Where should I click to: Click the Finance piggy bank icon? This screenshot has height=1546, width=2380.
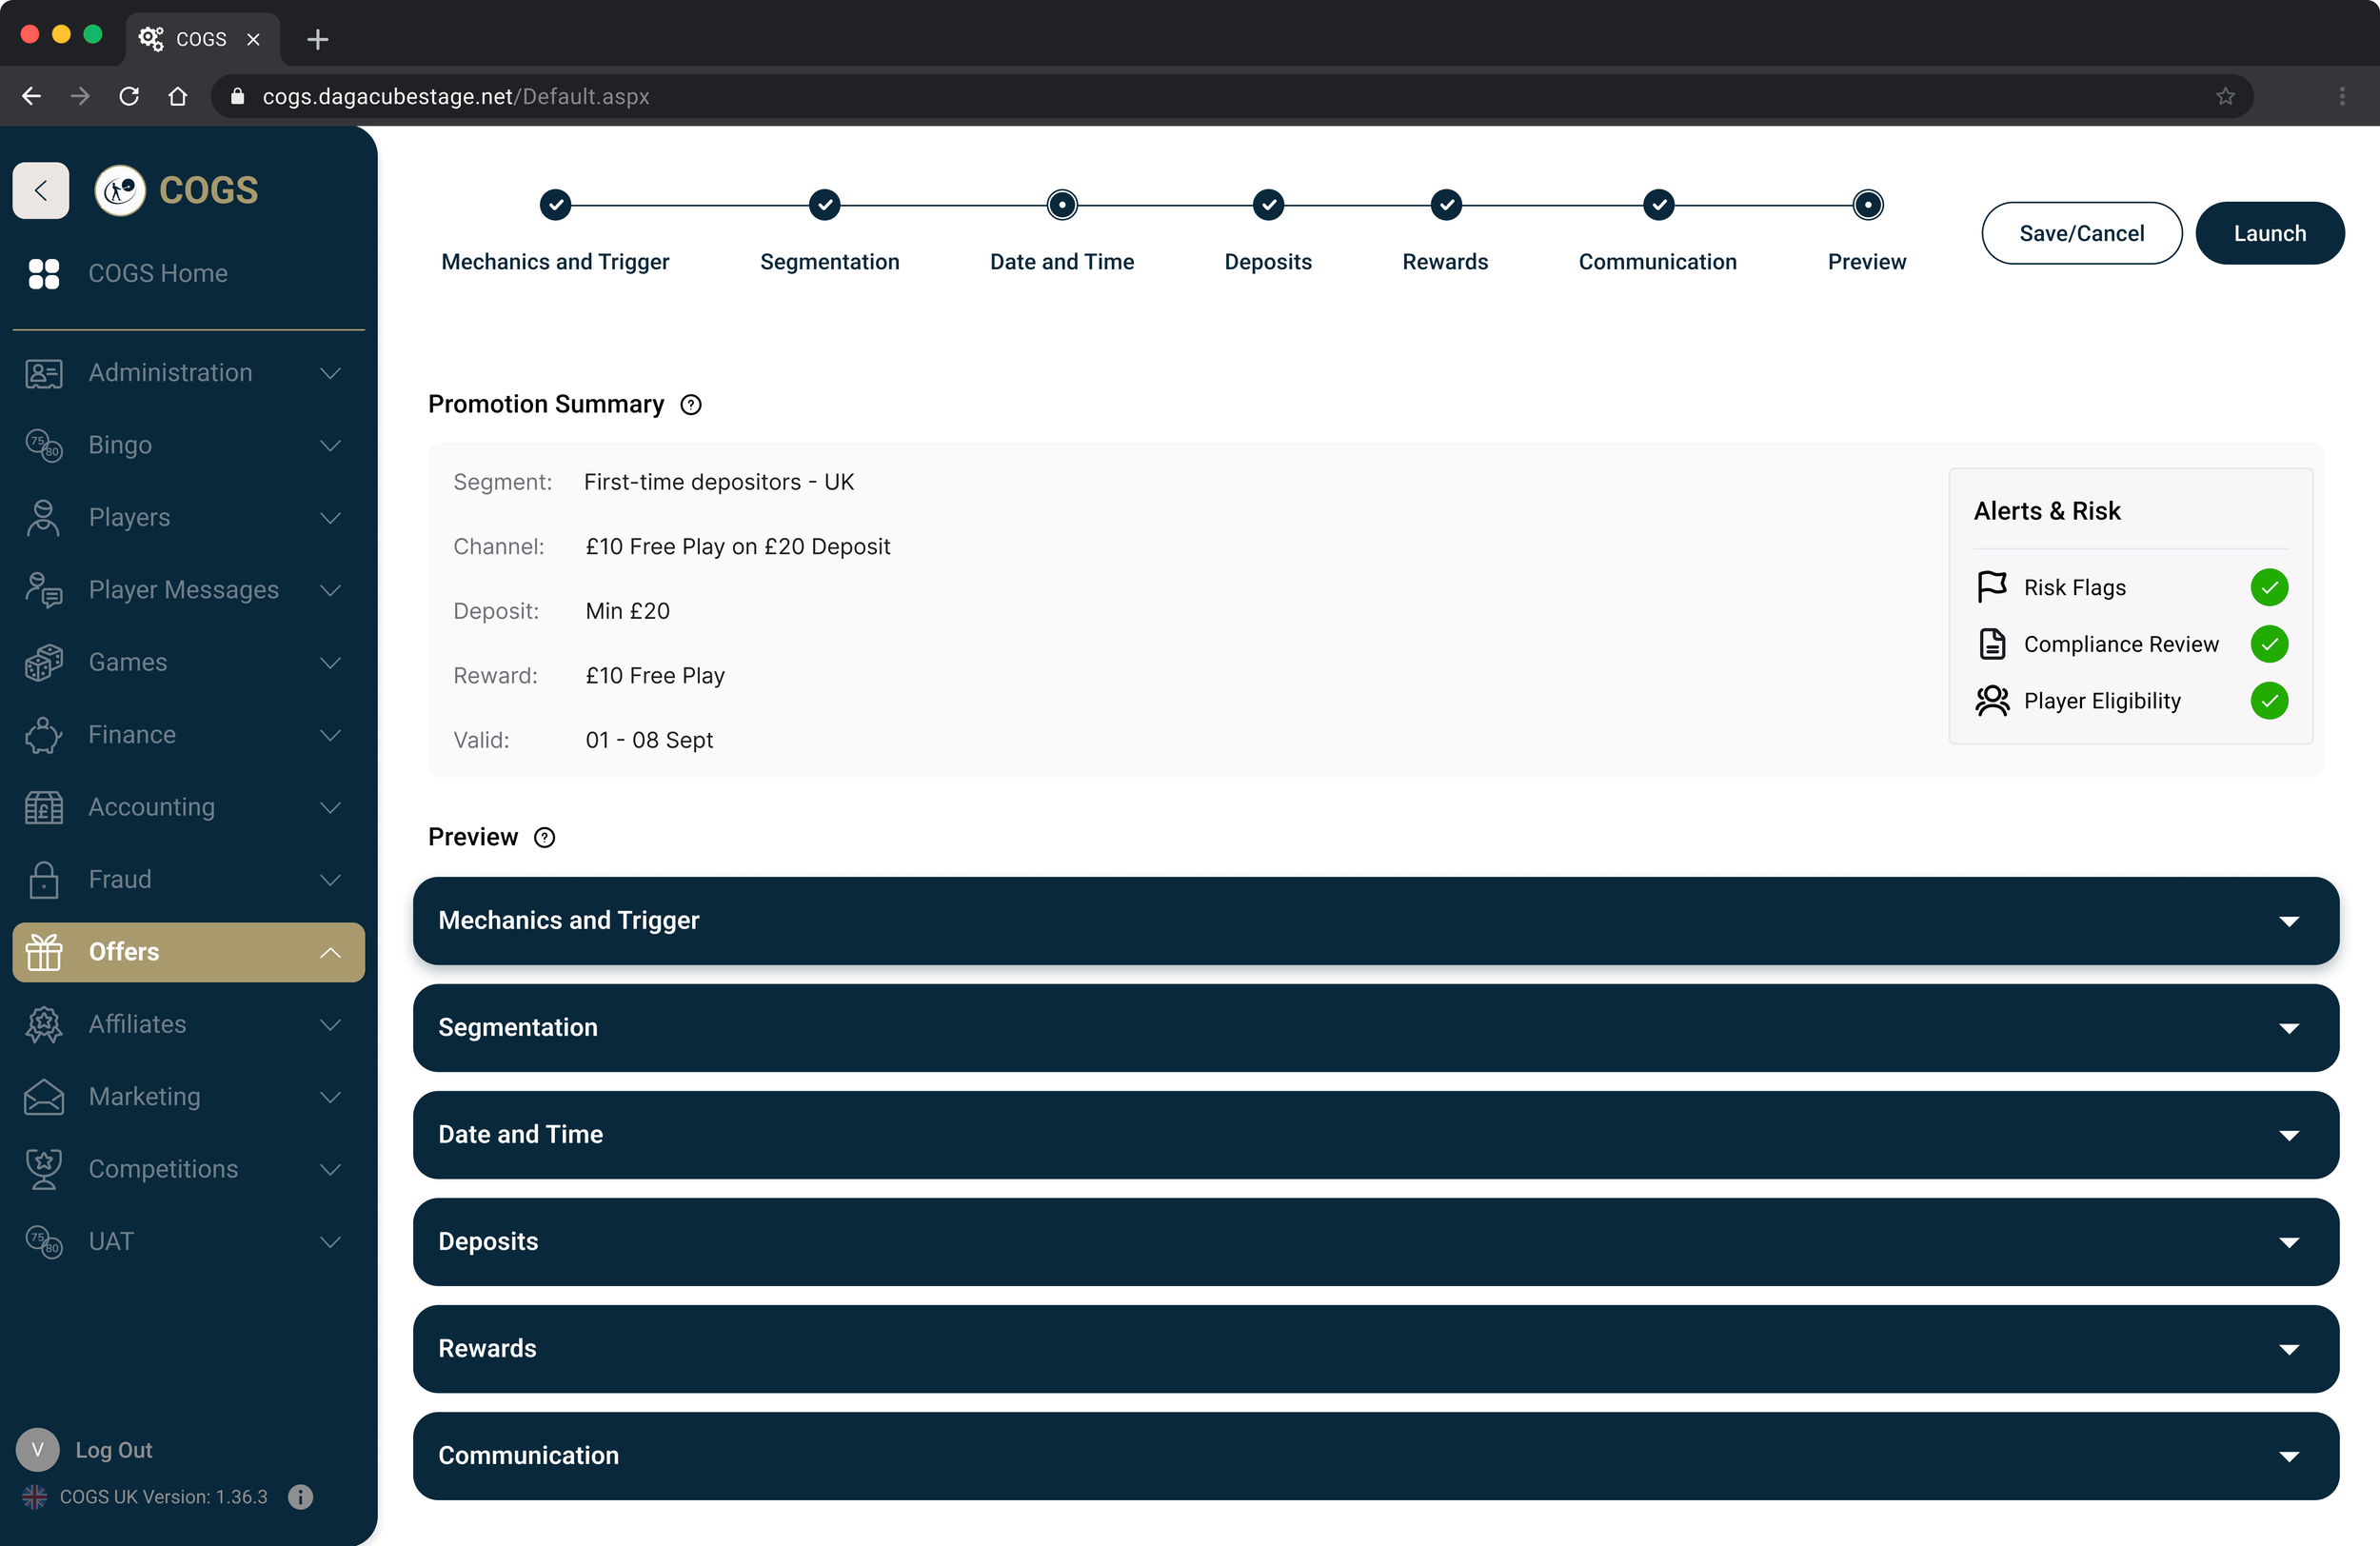(x=43, y=735)
